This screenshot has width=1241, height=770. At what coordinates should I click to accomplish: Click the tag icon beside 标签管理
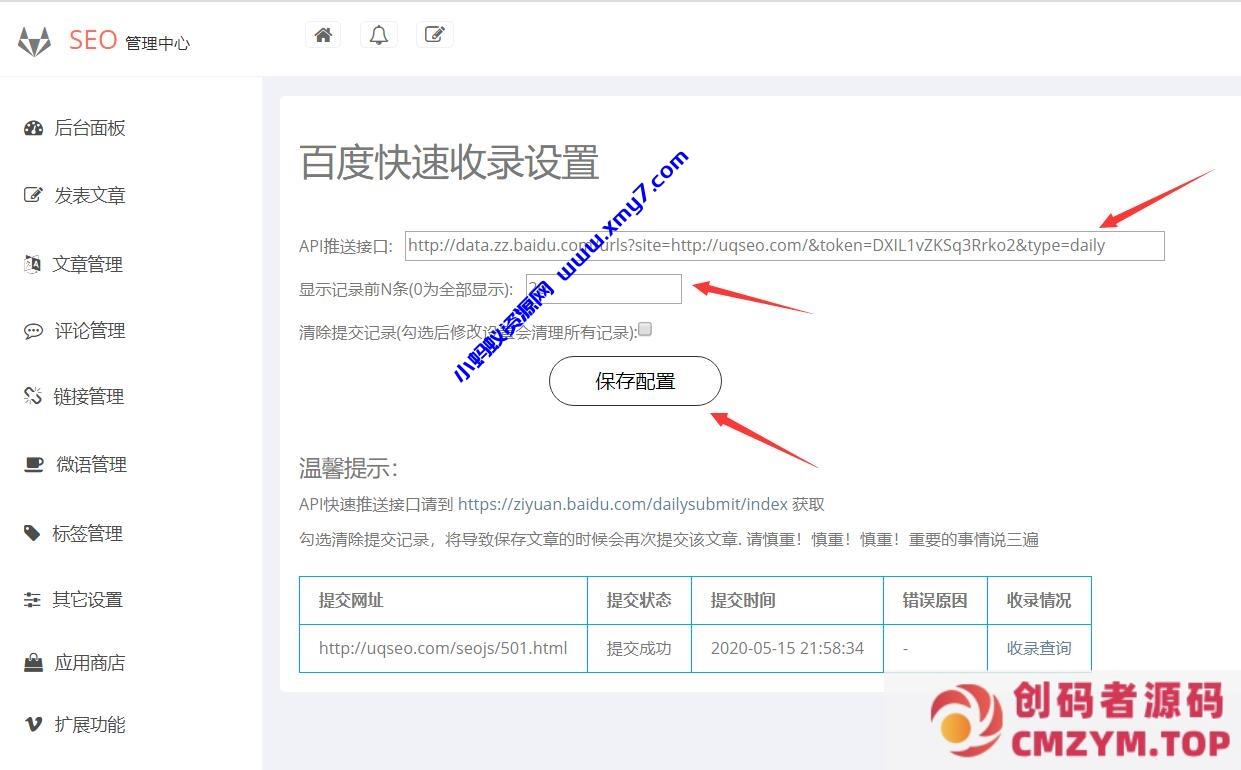coord(33,533)
